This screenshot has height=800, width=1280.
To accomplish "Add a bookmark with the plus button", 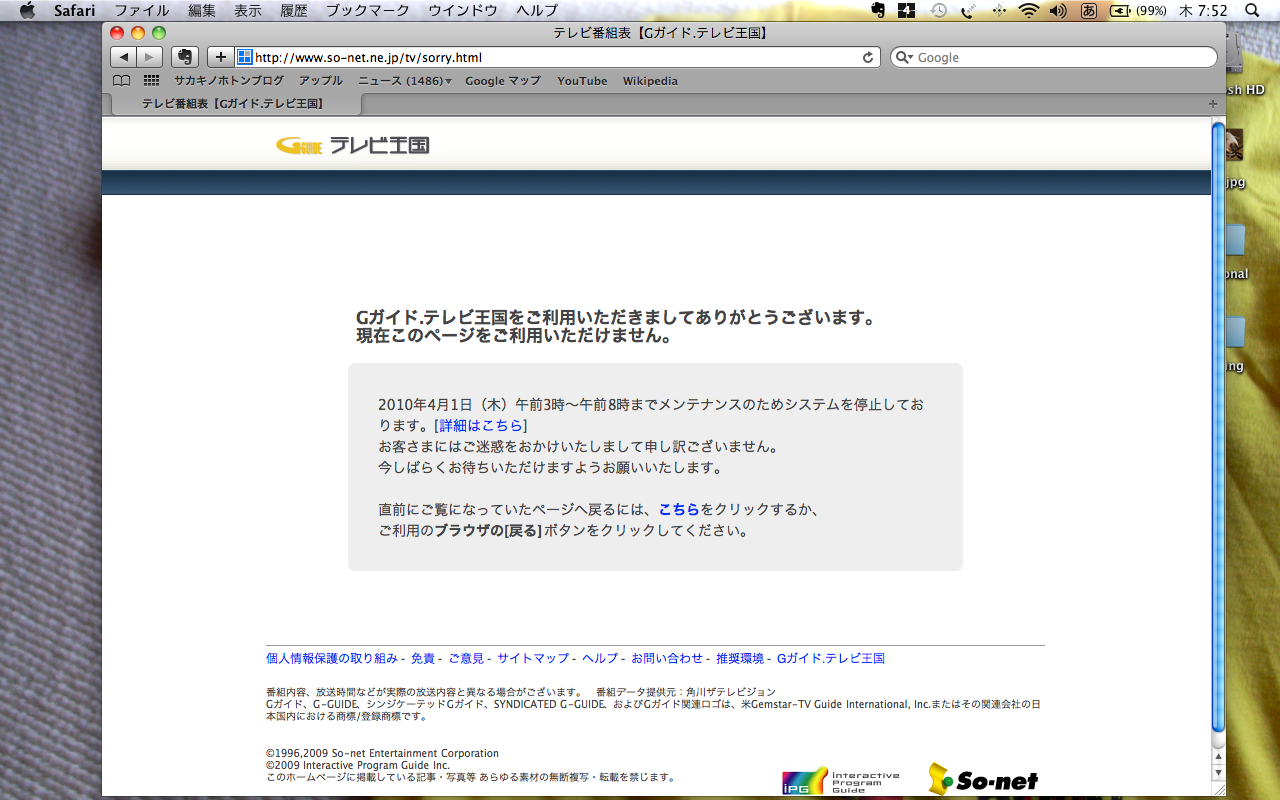I will pos(221,57).
